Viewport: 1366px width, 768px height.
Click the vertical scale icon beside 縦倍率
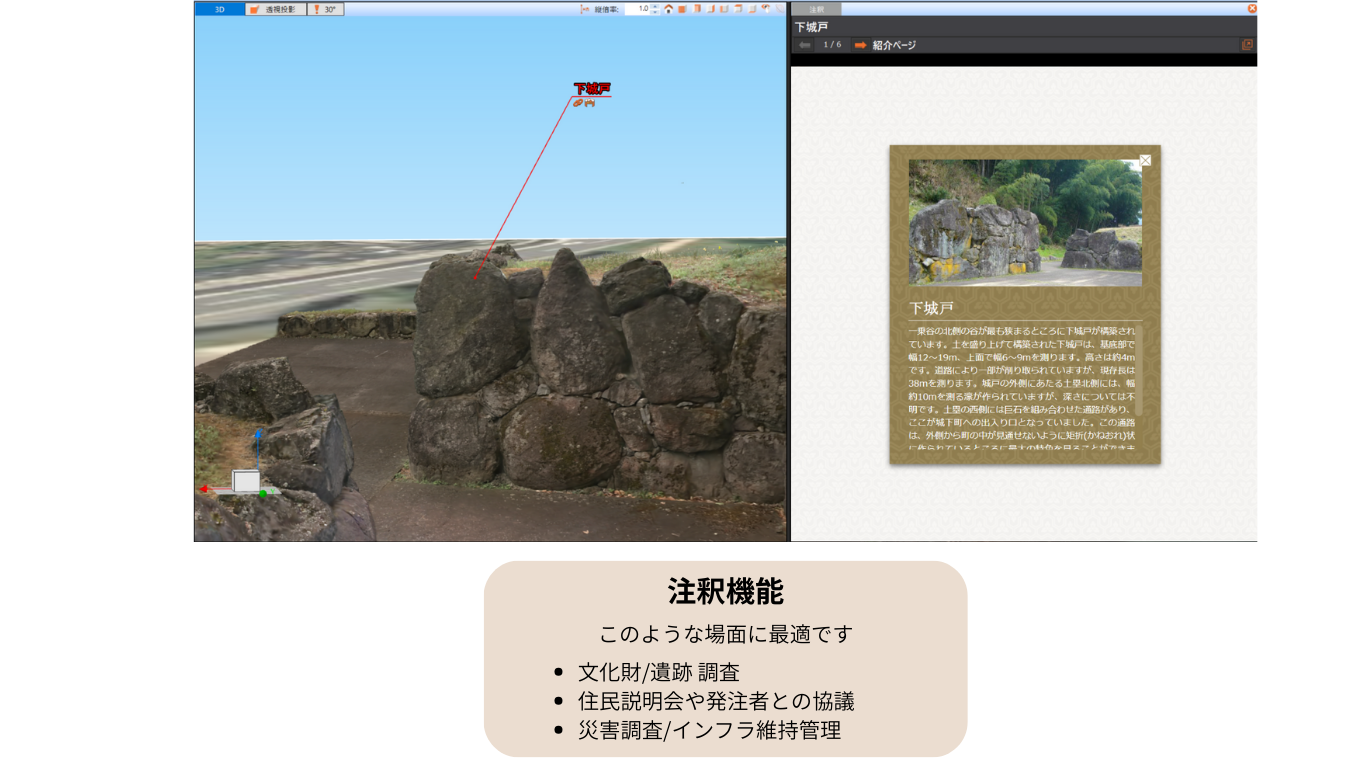(586, 9)
